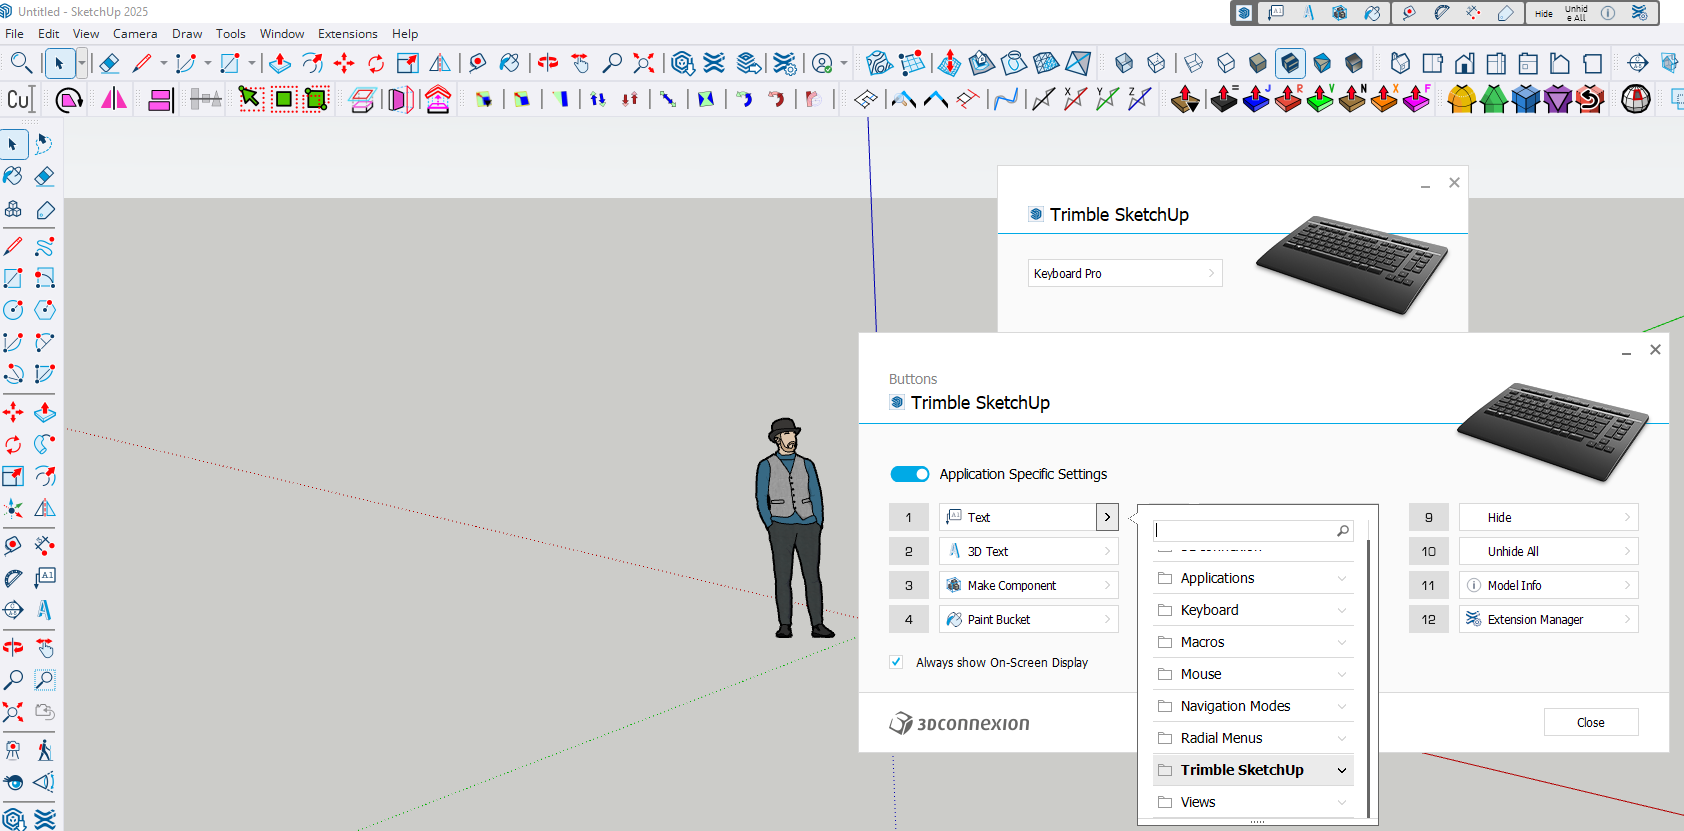Choose Polygon tool in left toolbar
Image resolution: width=1684 pixels, height=831 pixels.
point(44,310)
